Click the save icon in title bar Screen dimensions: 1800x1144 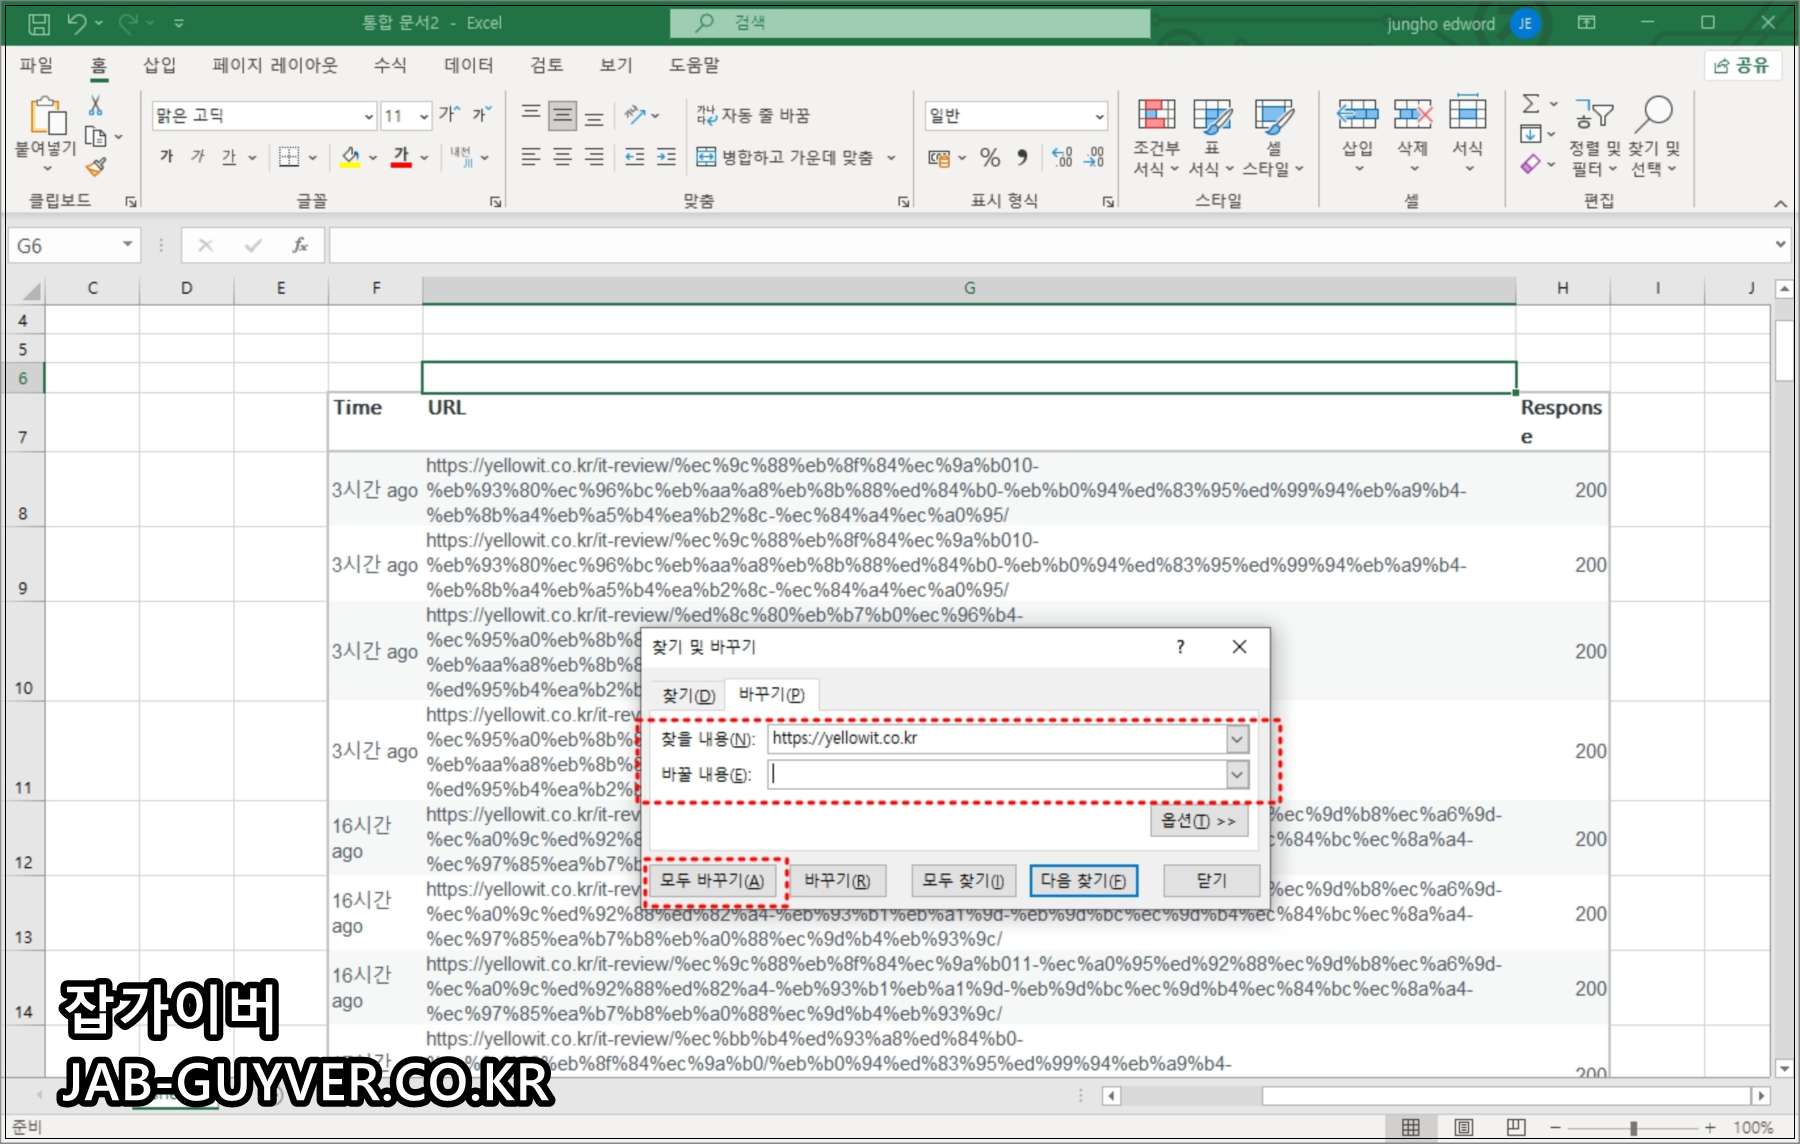[x=38, y=22]
